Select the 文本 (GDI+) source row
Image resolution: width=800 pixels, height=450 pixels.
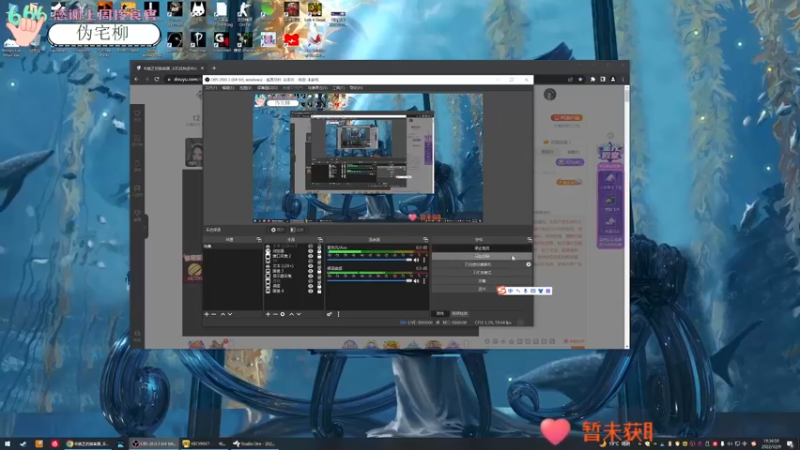294,266
